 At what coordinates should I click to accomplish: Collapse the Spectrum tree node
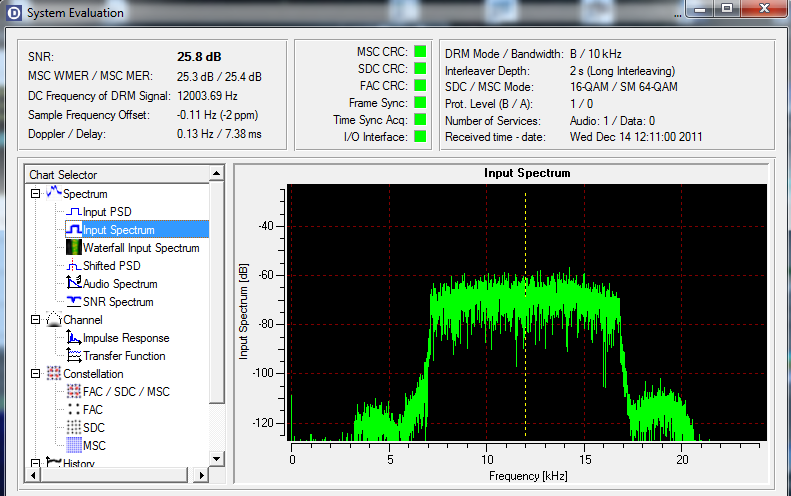(x=36, y=194)
